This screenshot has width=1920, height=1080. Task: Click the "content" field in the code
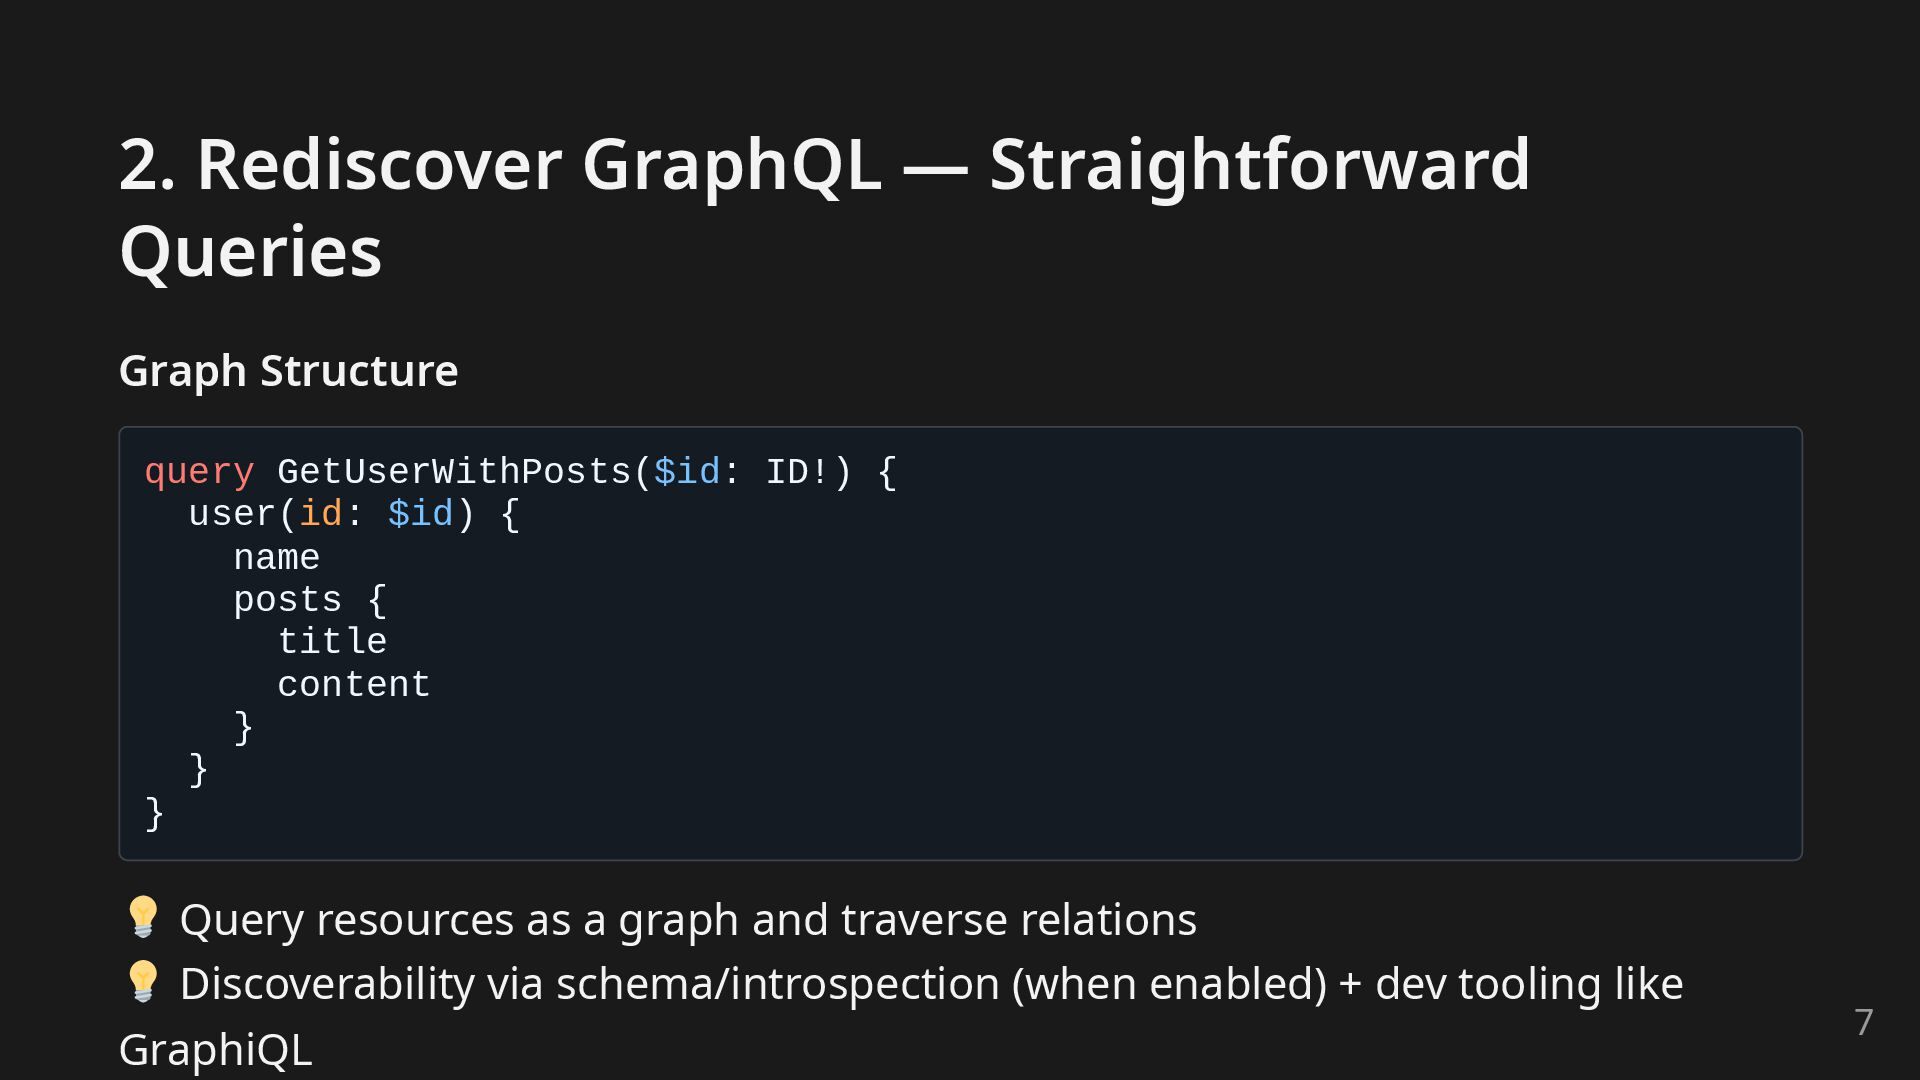[x=354, y=686]
